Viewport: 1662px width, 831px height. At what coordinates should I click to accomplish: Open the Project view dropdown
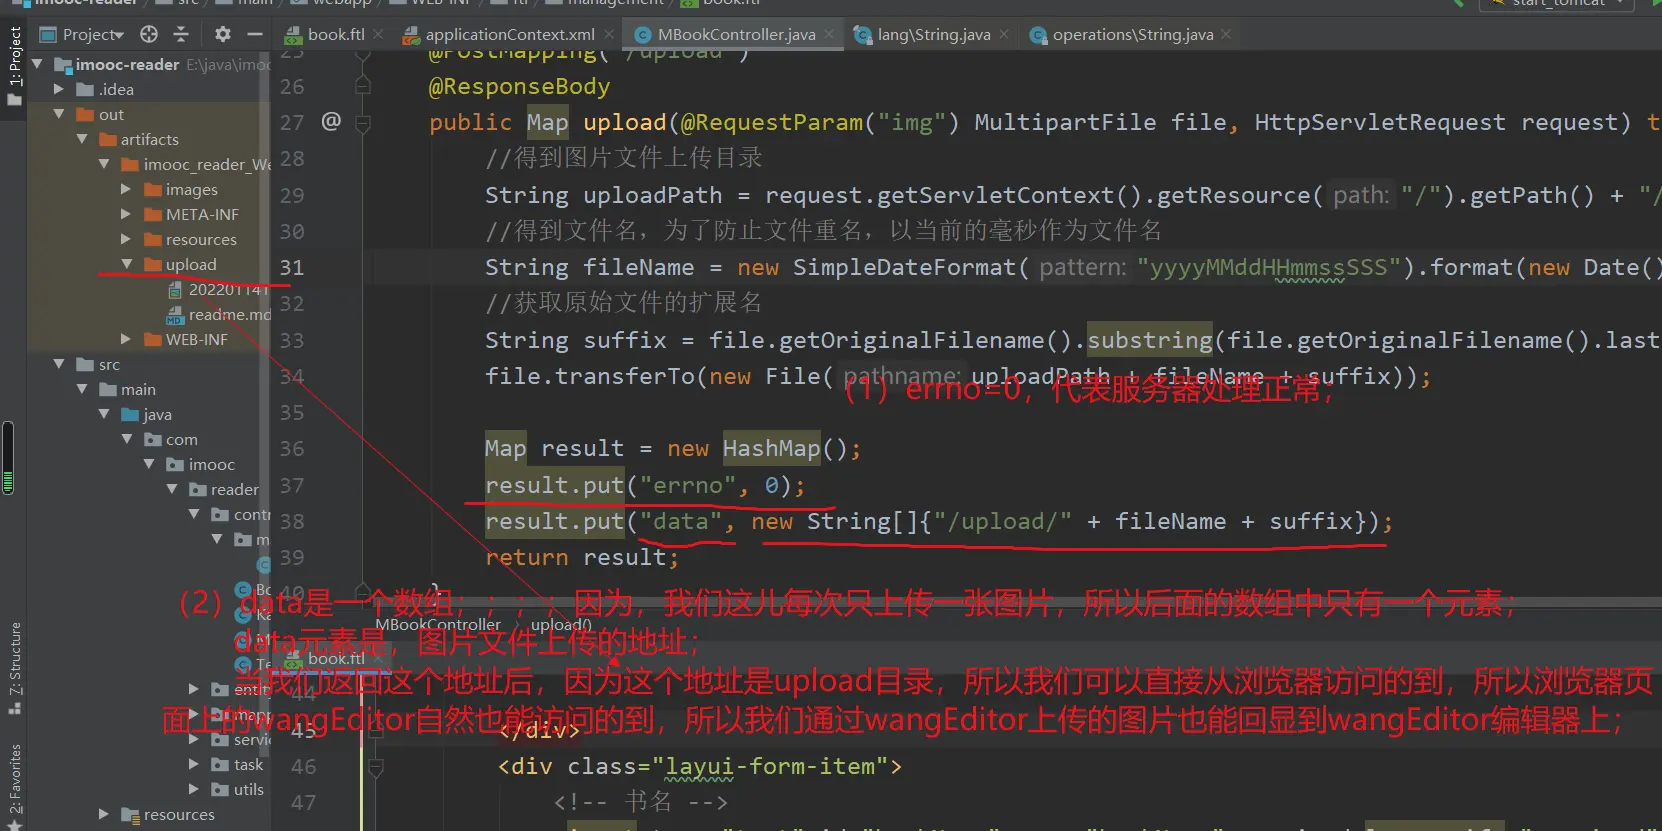92,34
